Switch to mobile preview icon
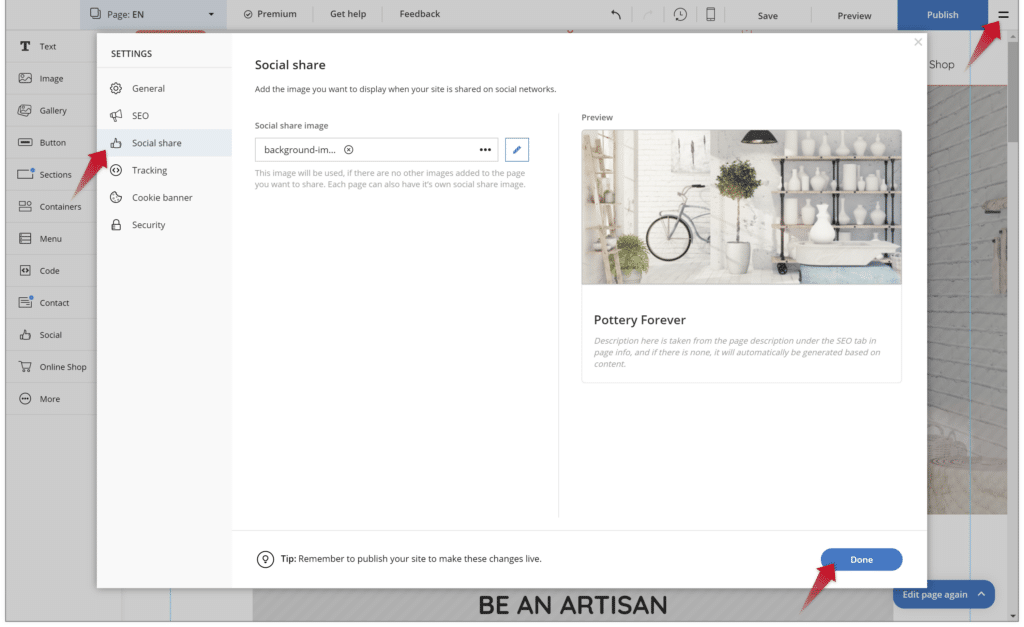 pos(710,15)
